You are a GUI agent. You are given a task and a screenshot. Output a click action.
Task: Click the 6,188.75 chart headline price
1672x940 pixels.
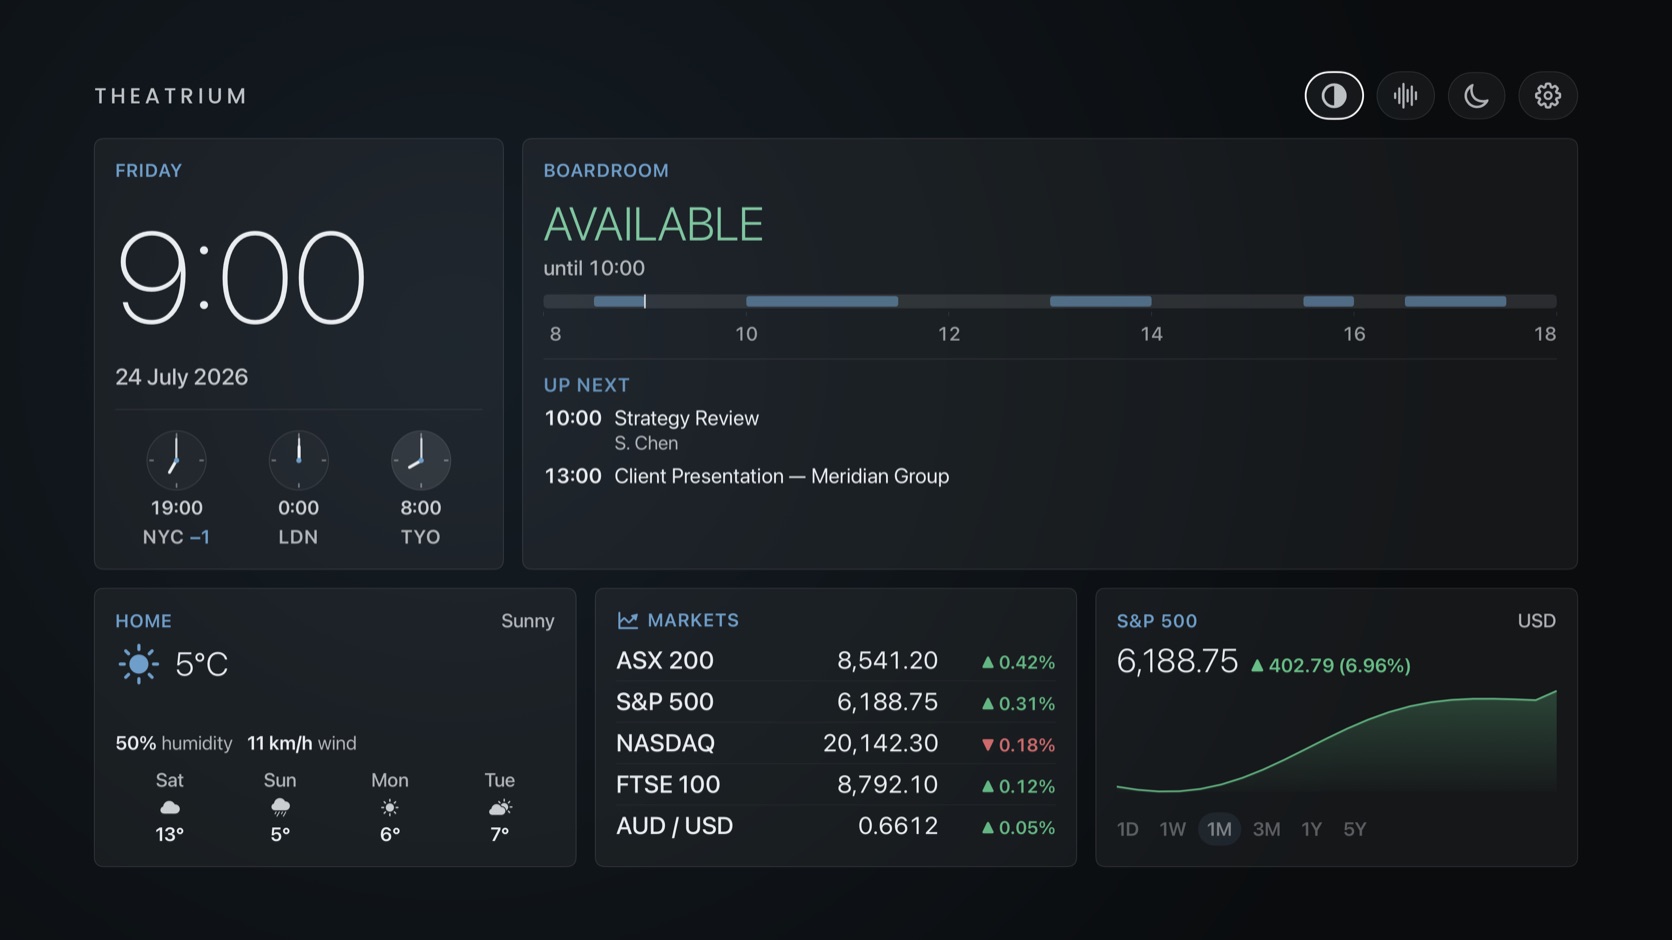pyautogui.click(x=1177, y=662)
